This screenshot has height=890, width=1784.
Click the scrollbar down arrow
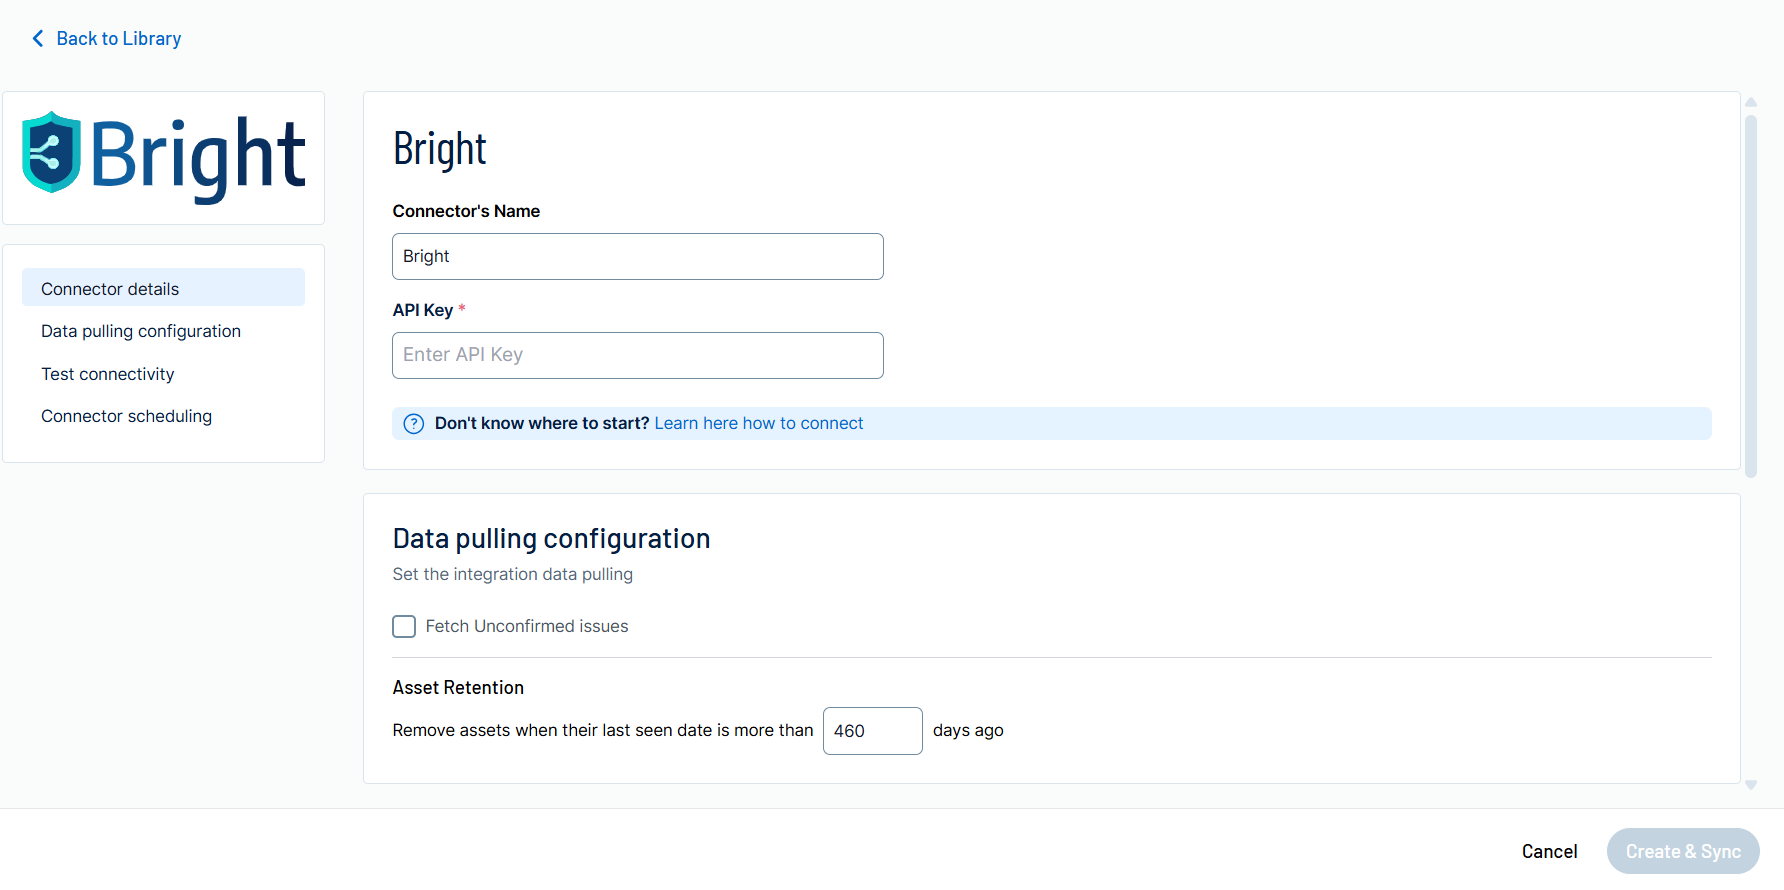[1751, 785]
